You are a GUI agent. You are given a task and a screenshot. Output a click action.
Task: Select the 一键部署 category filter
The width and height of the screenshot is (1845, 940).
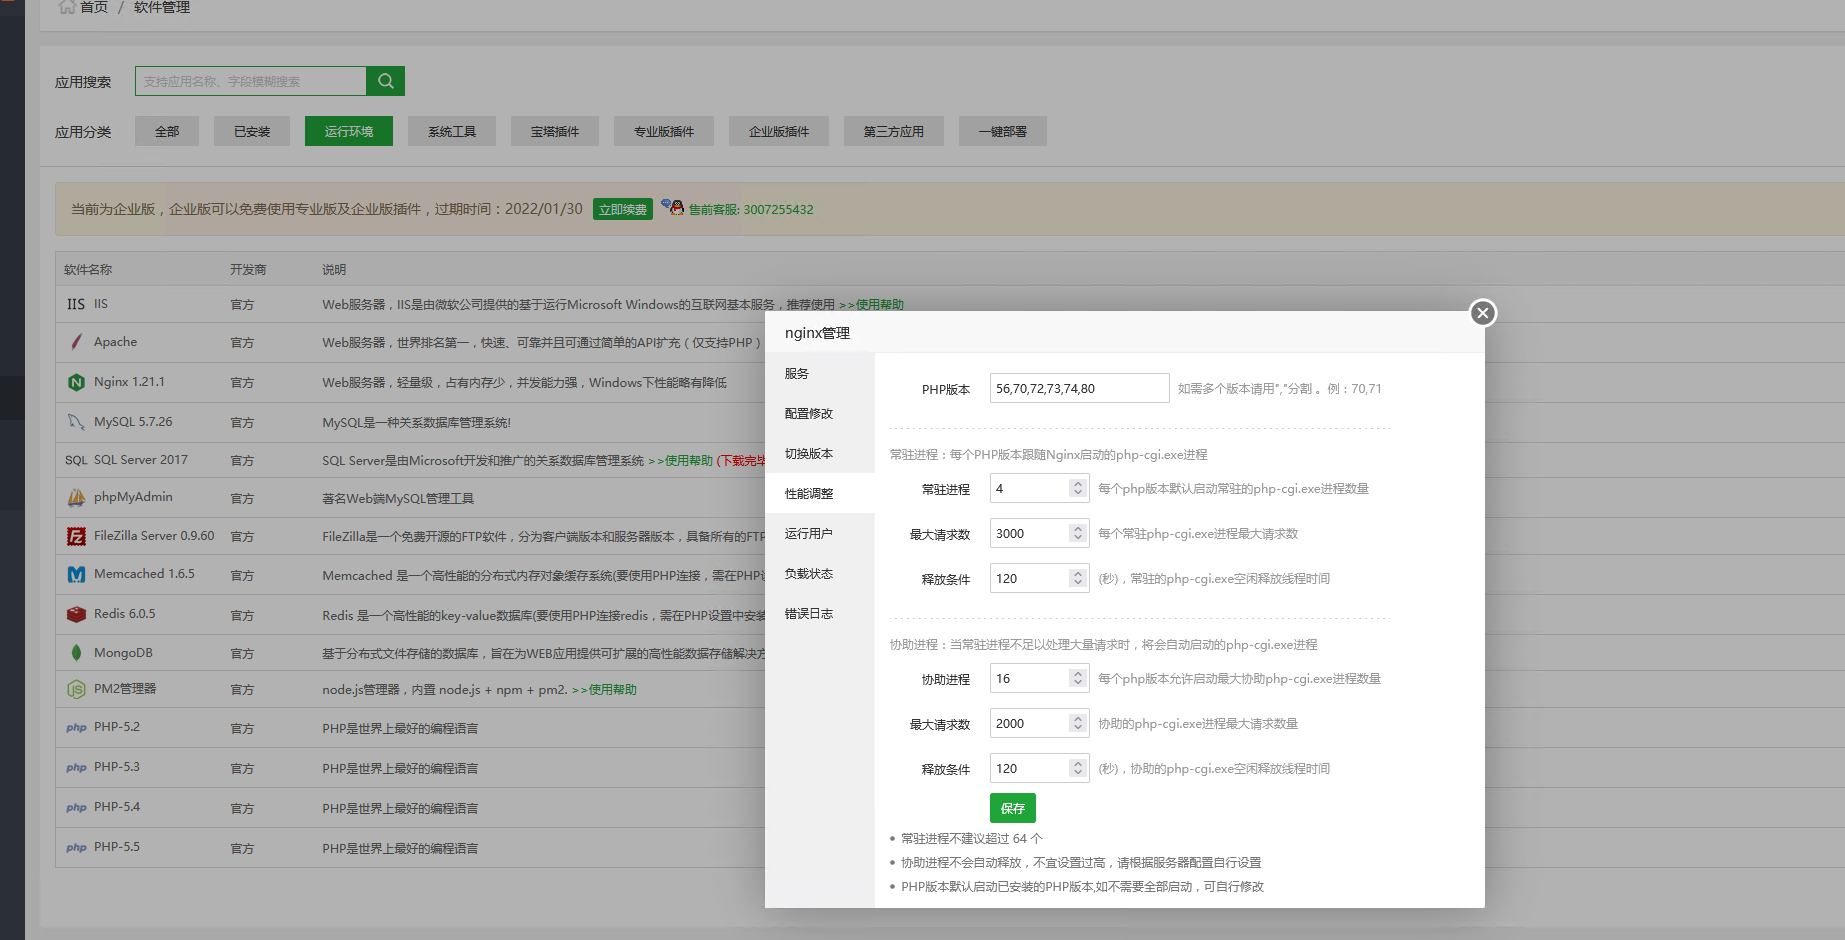click(1003, 131)
